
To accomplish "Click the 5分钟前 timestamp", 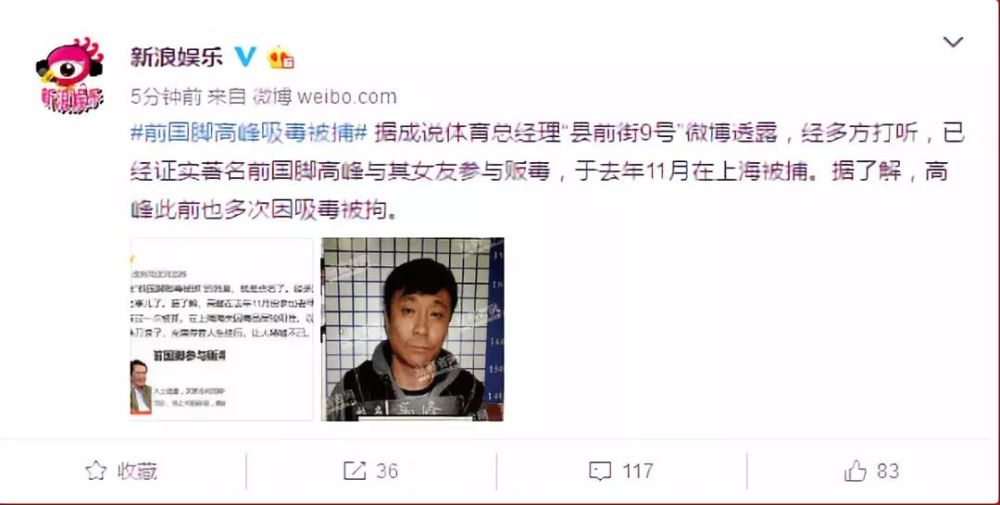I will [166, 97].
